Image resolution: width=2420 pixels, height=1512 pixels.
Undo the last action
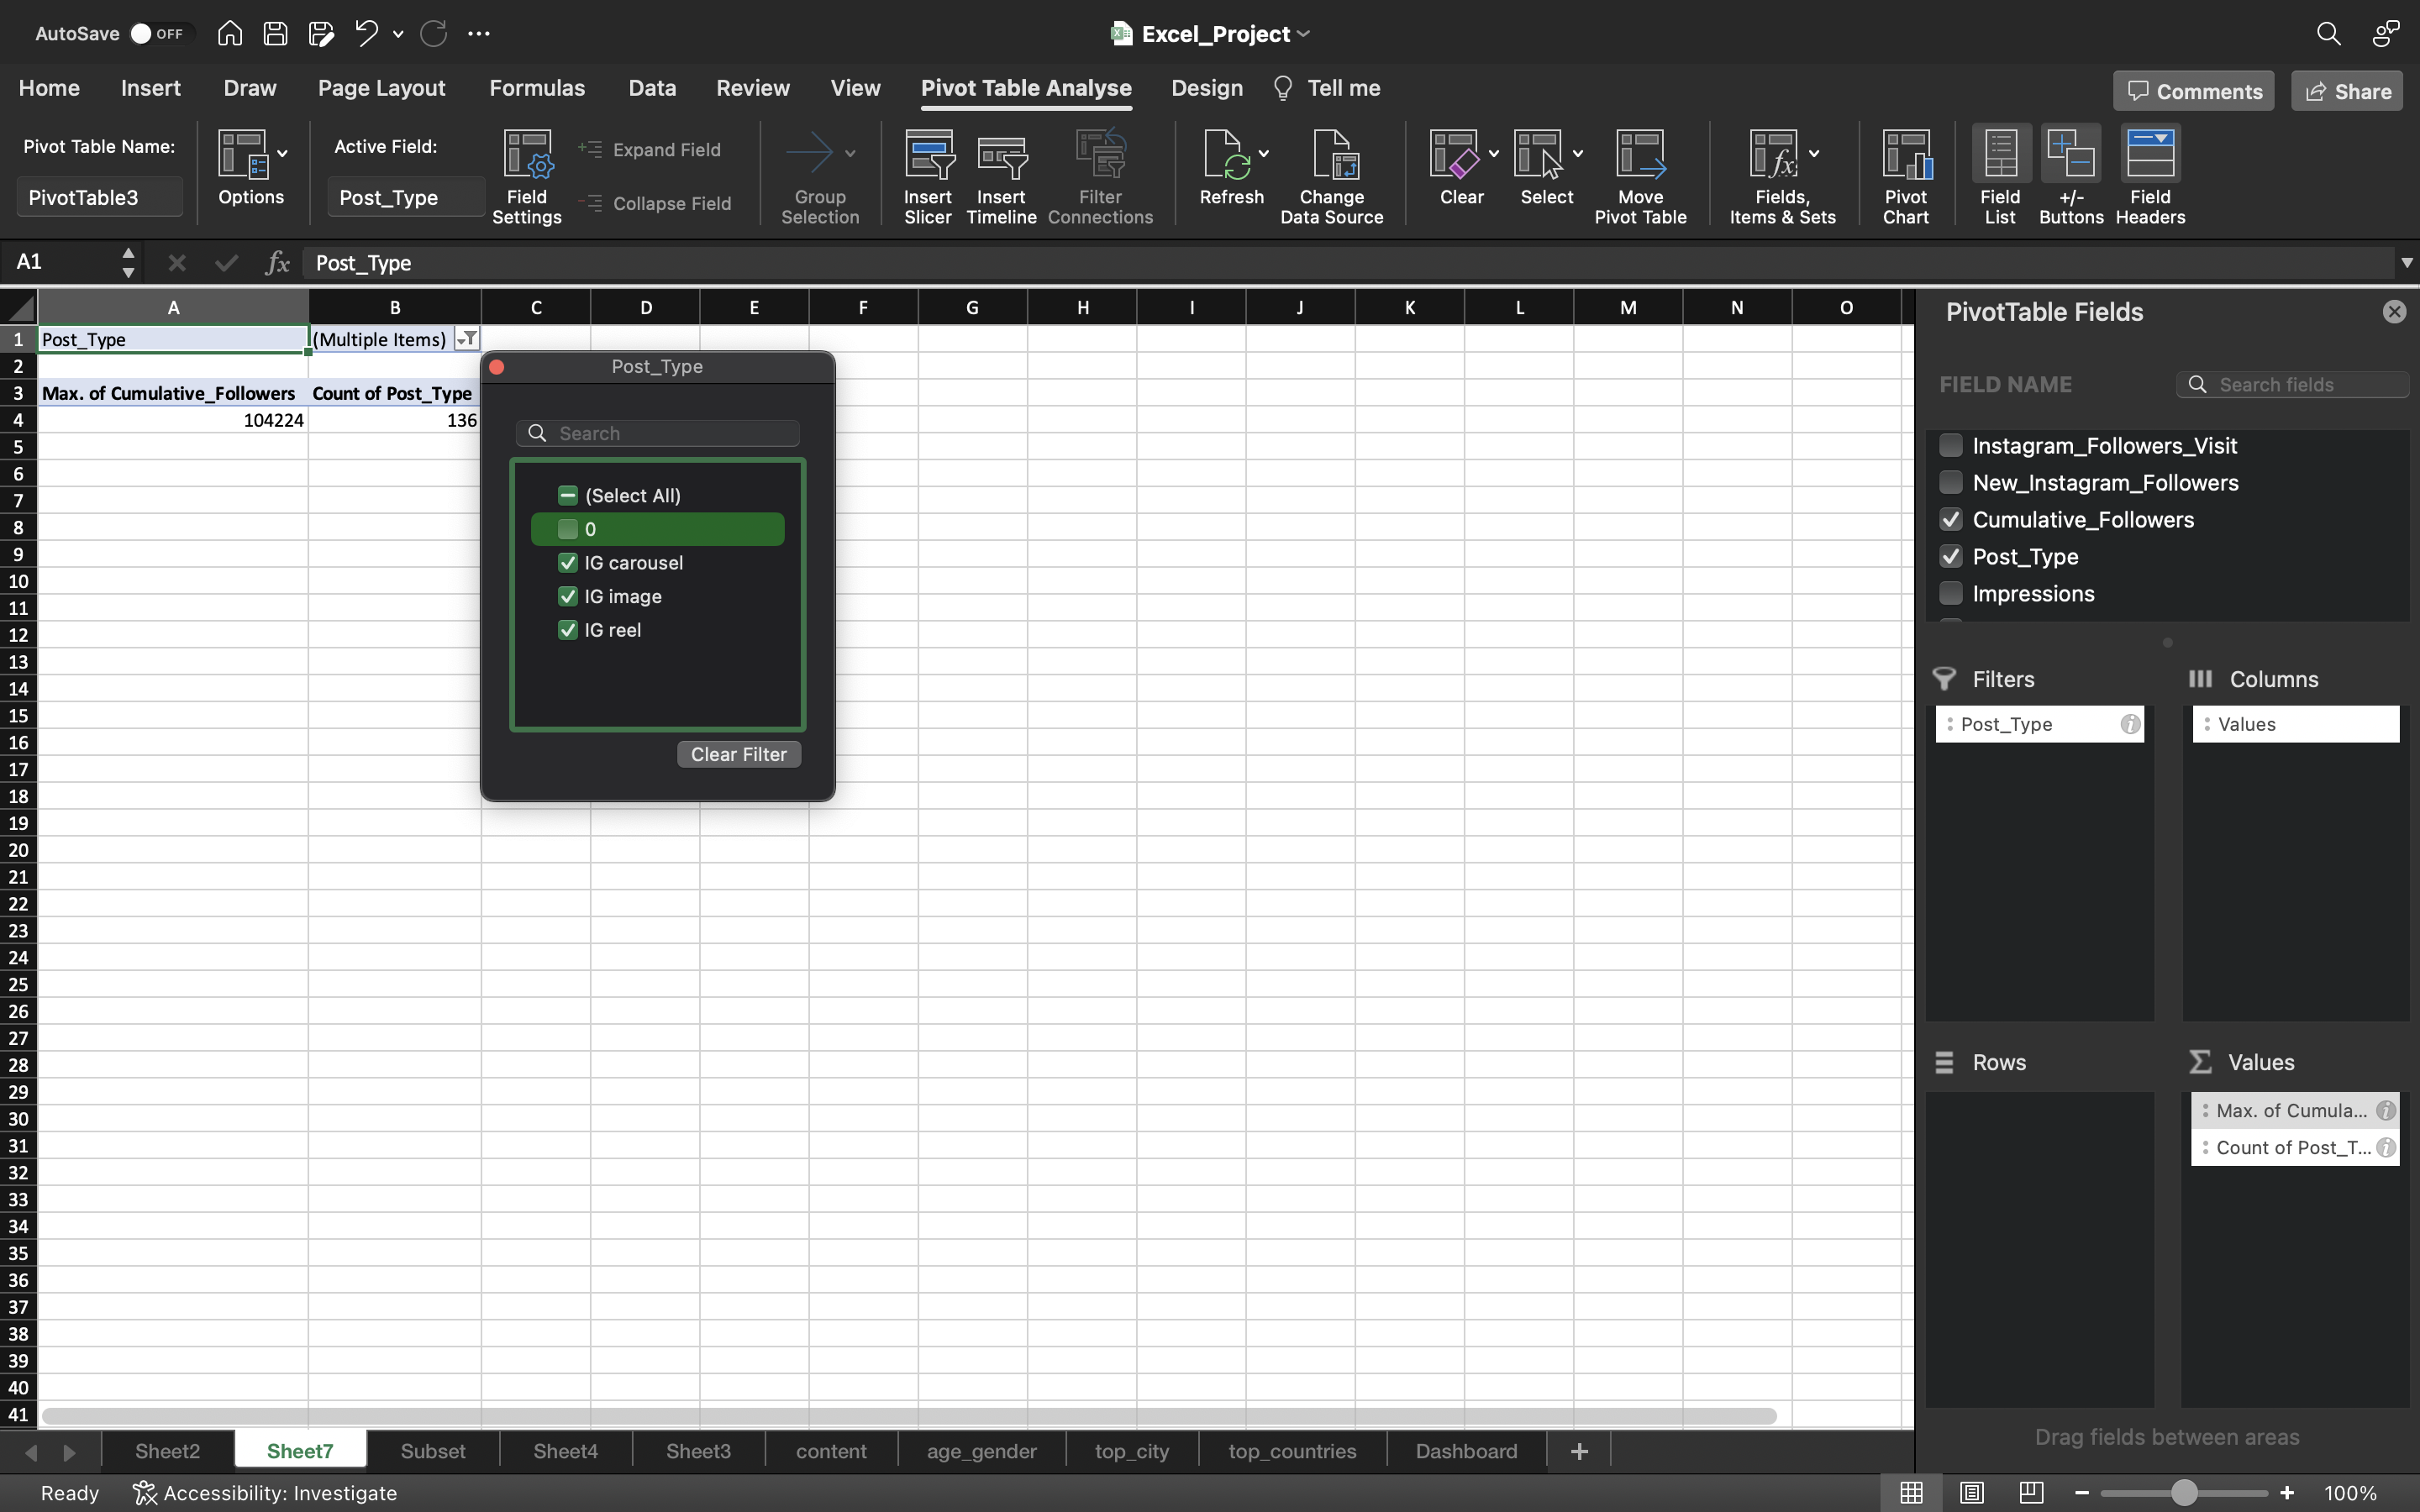click(x=366, y=33)
